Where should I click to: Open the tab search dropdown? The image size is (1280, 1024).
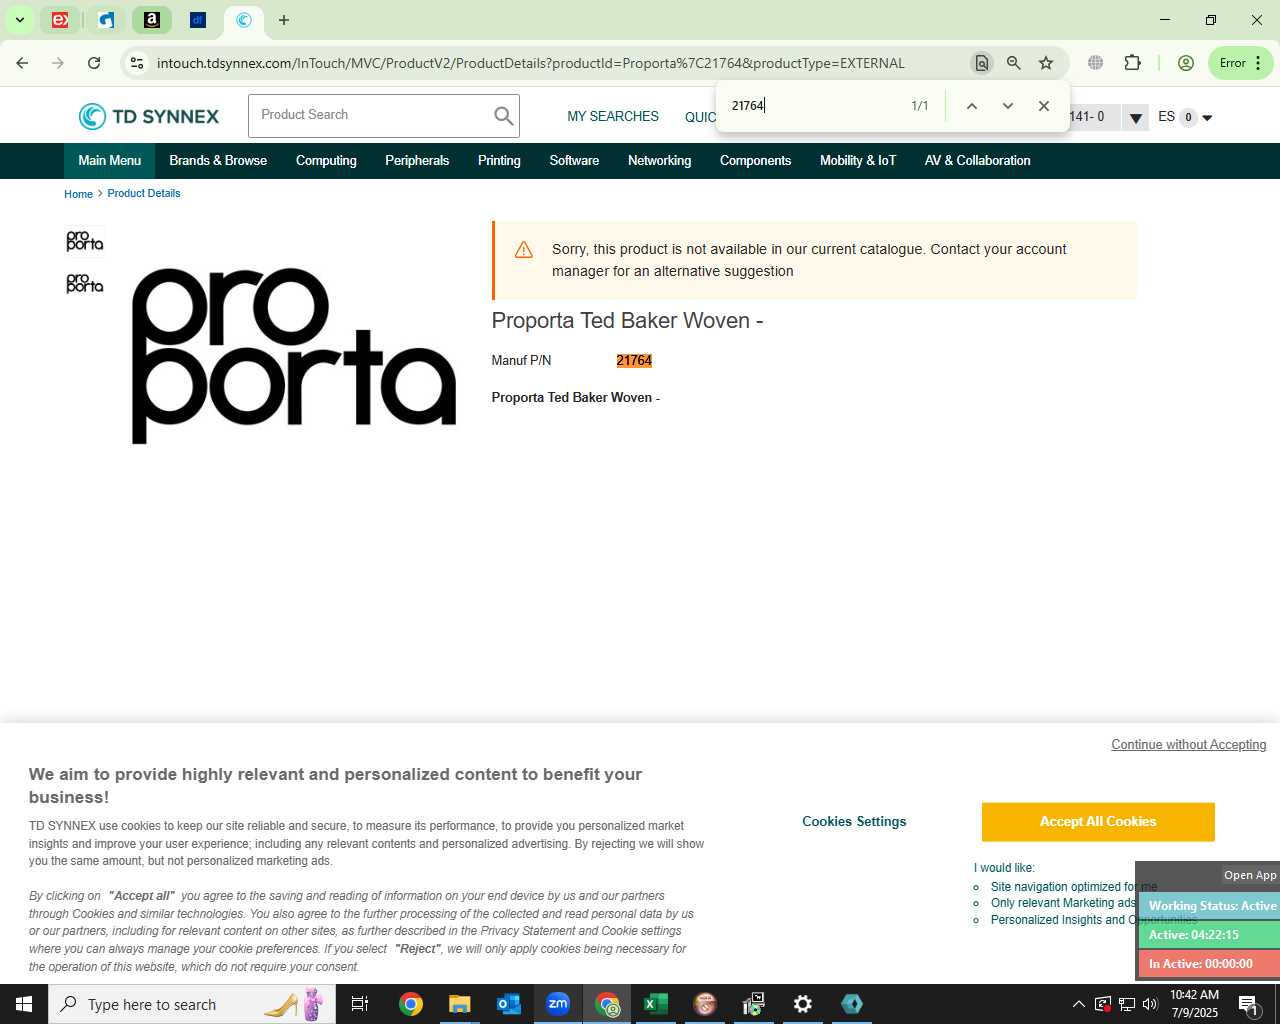click(x=19, y=20)
